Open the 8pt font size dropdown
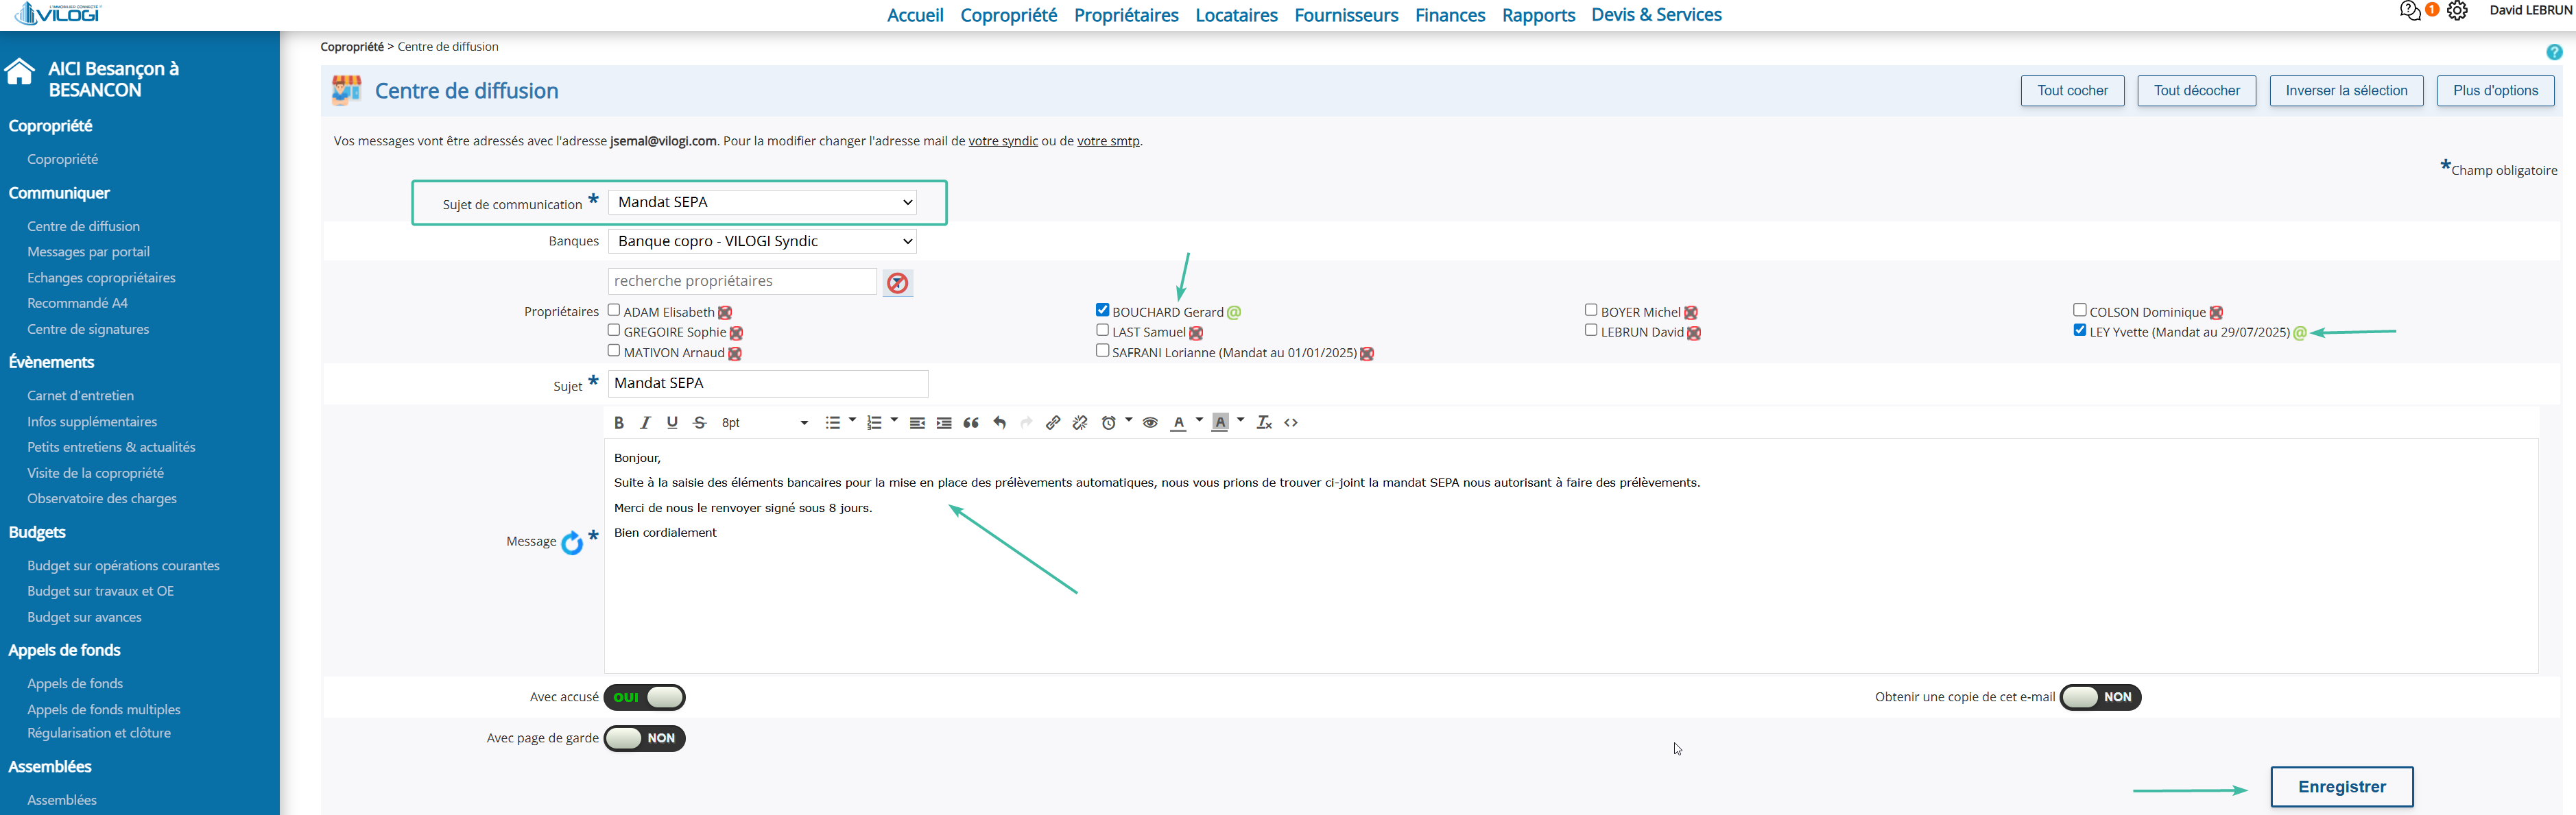Image resolution: width=2576 pixels, height=815 pixels. click(x=765, y=423)
